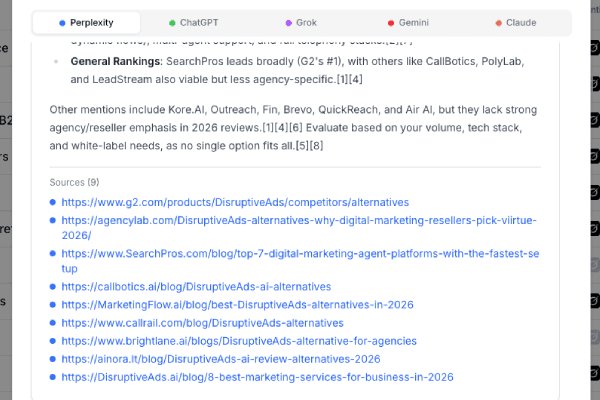Image resolution: width=600 pixels, height=400 pixels.
Task: Switch to the Perplexity tab
Action: click(x=86, y=23)
